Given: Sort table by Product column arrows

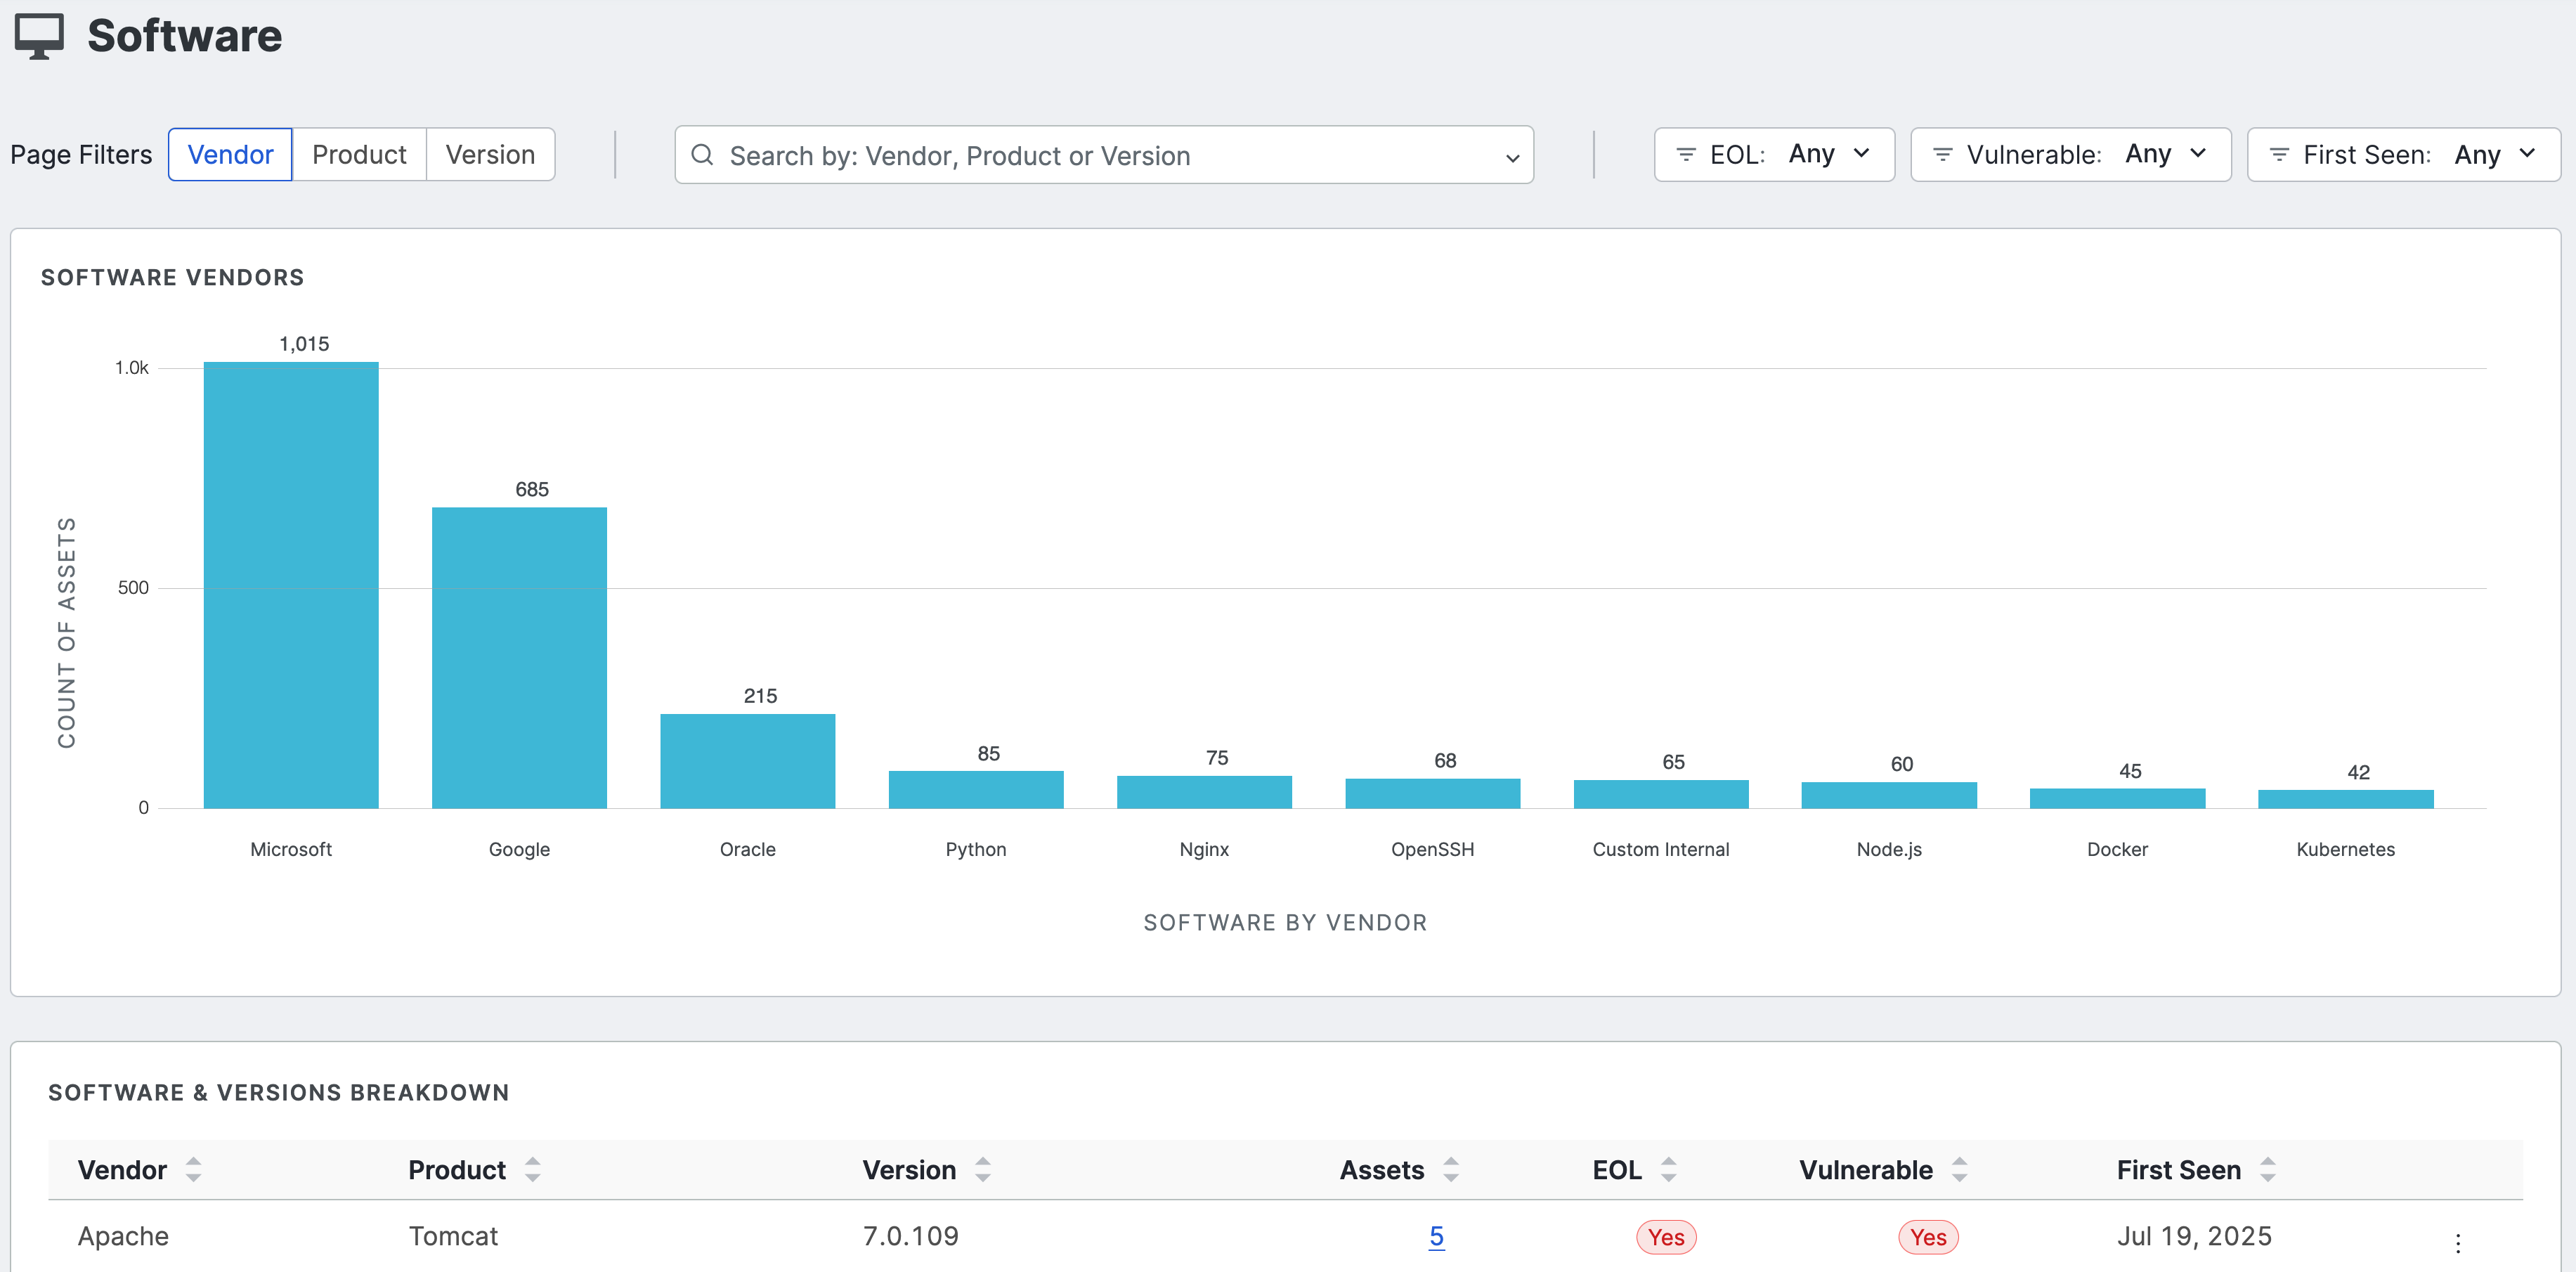Looking at the screenshot, I should (532, 1169).
